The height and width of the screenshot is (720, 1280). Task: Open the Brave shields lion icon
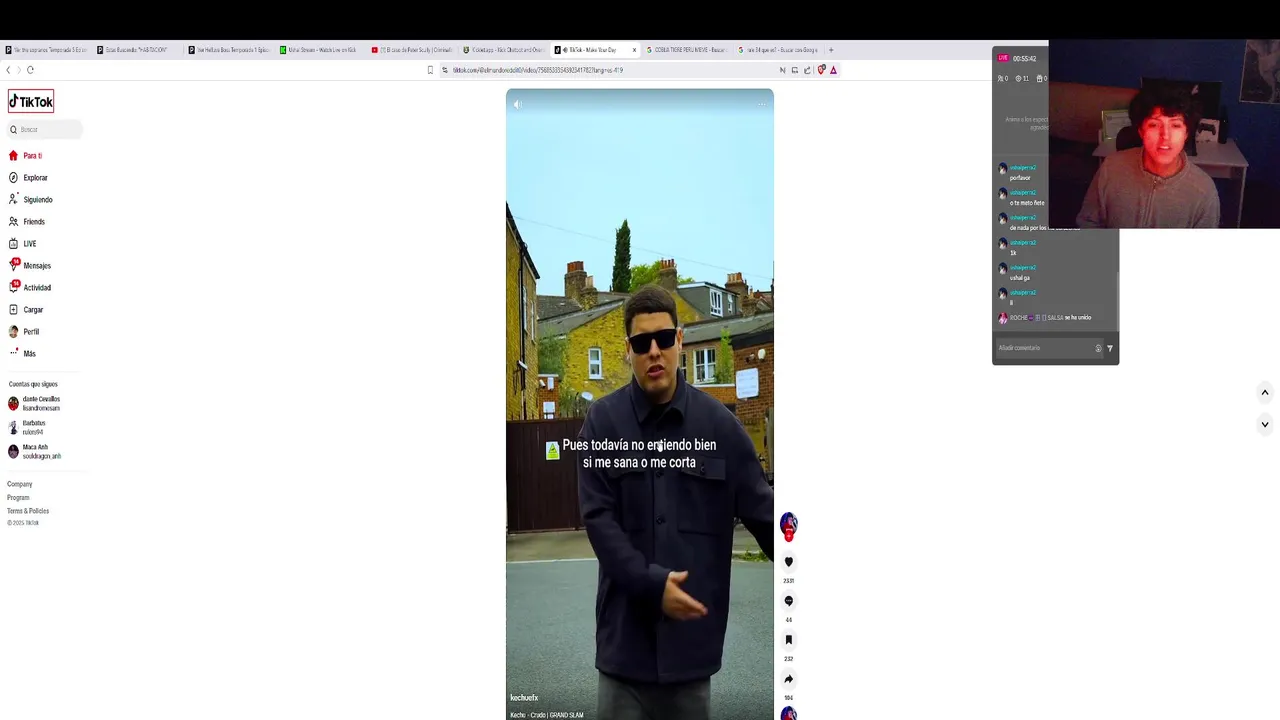coord(821,70)
